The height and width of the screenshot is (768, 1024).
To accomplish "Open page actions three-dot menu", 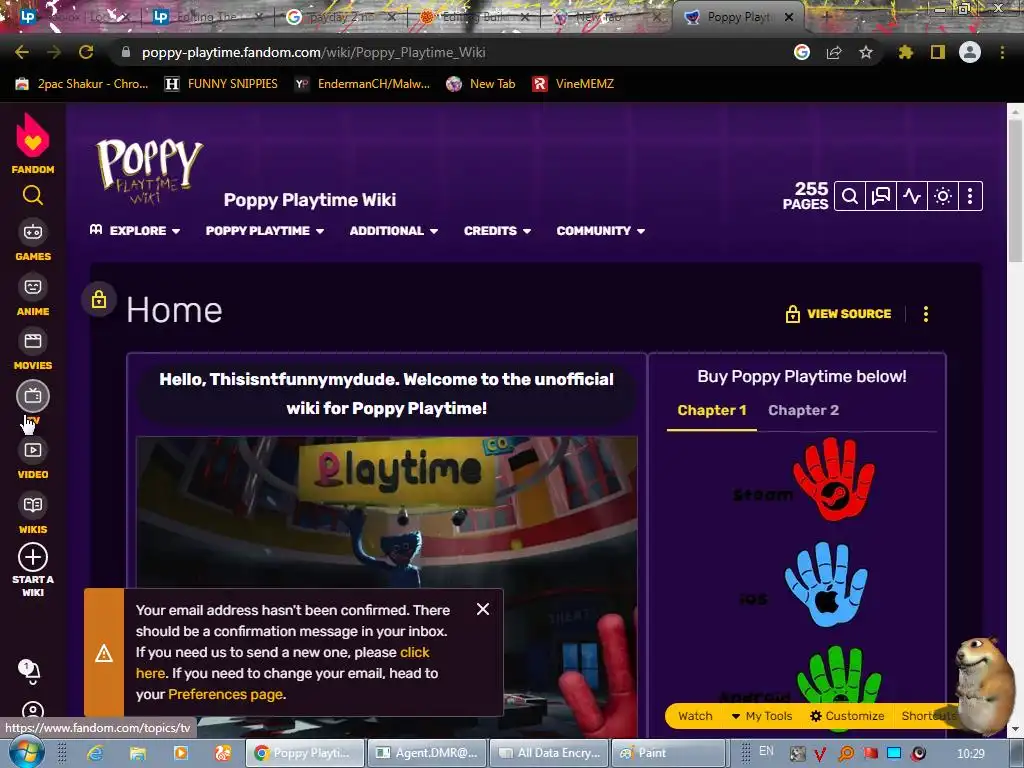I will tap(925, 314).
